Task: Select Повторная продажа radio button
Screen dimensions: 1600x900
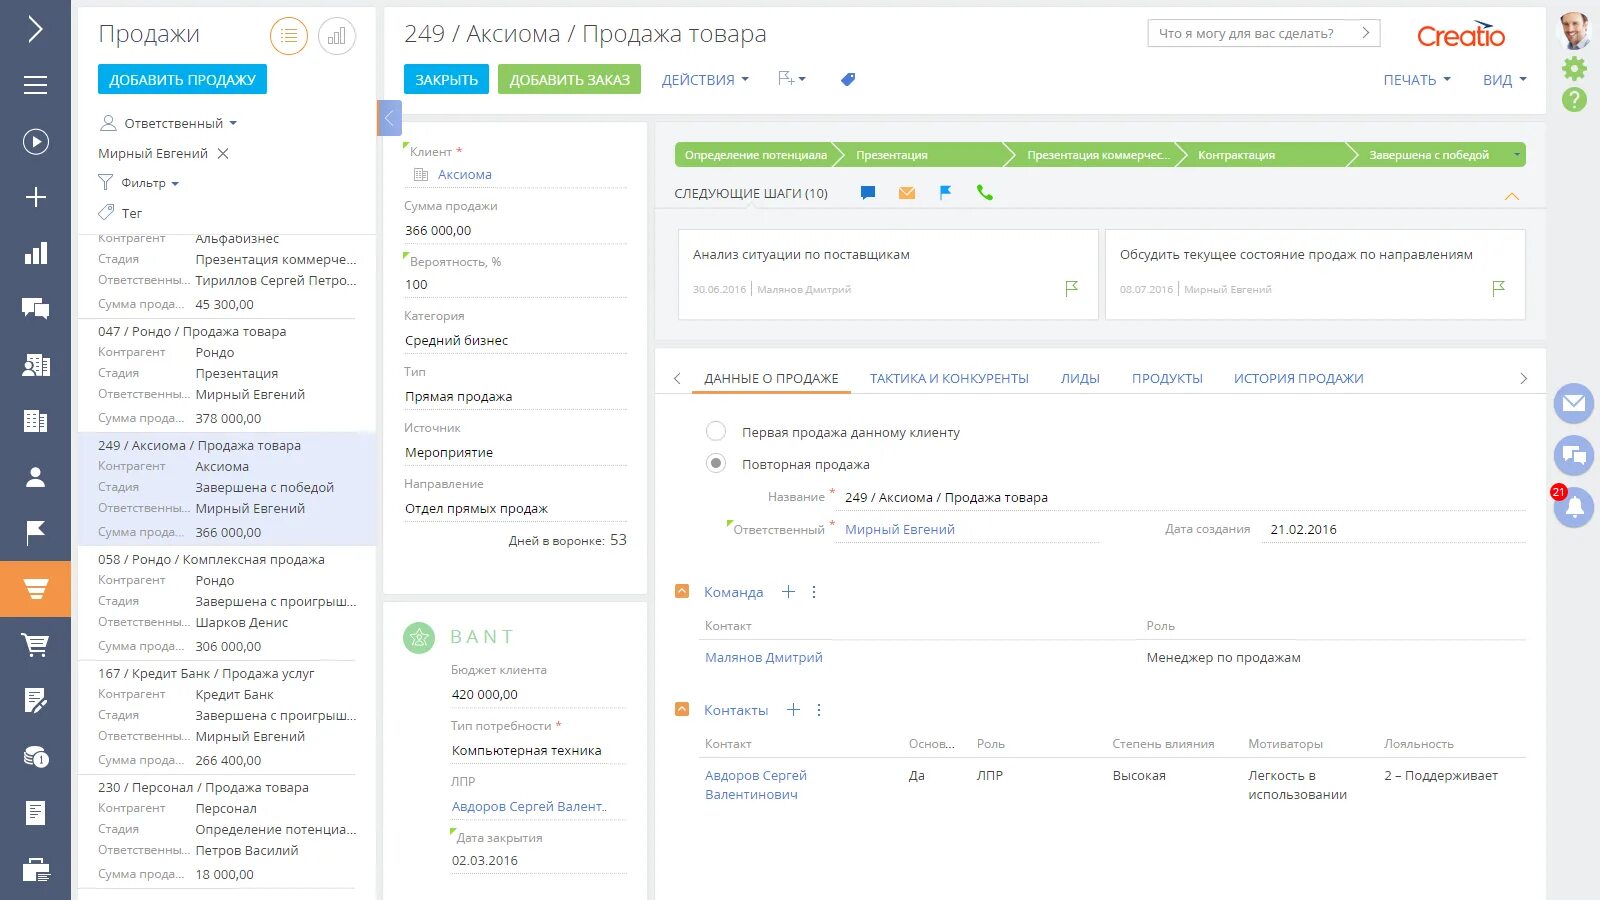Action: [x=716, y=464]
